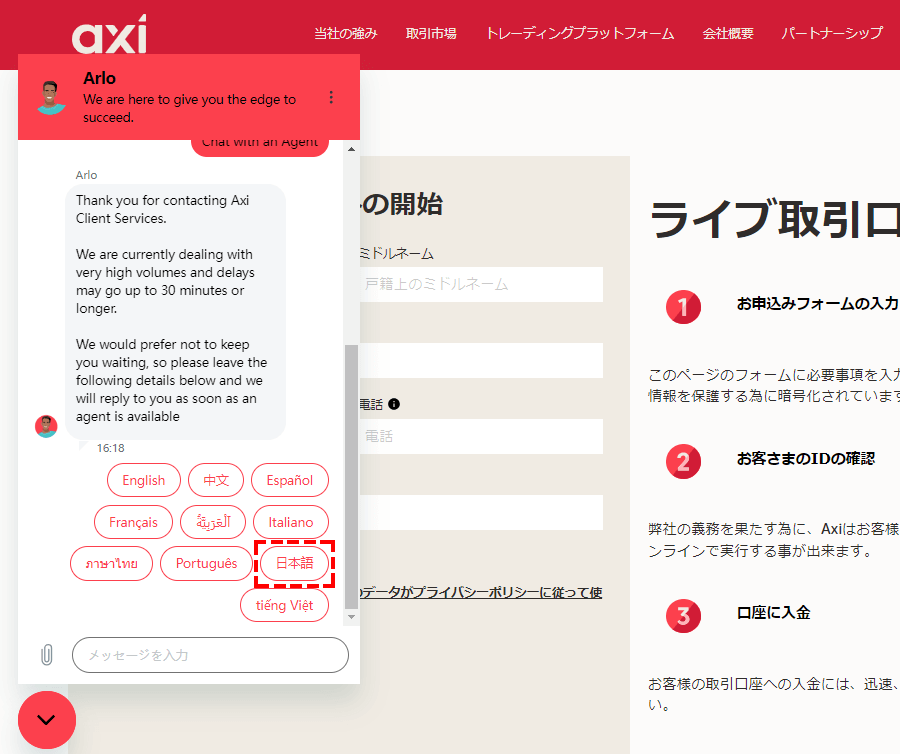Pick Italiano language button
900x754 pixels.
[291, 522]
